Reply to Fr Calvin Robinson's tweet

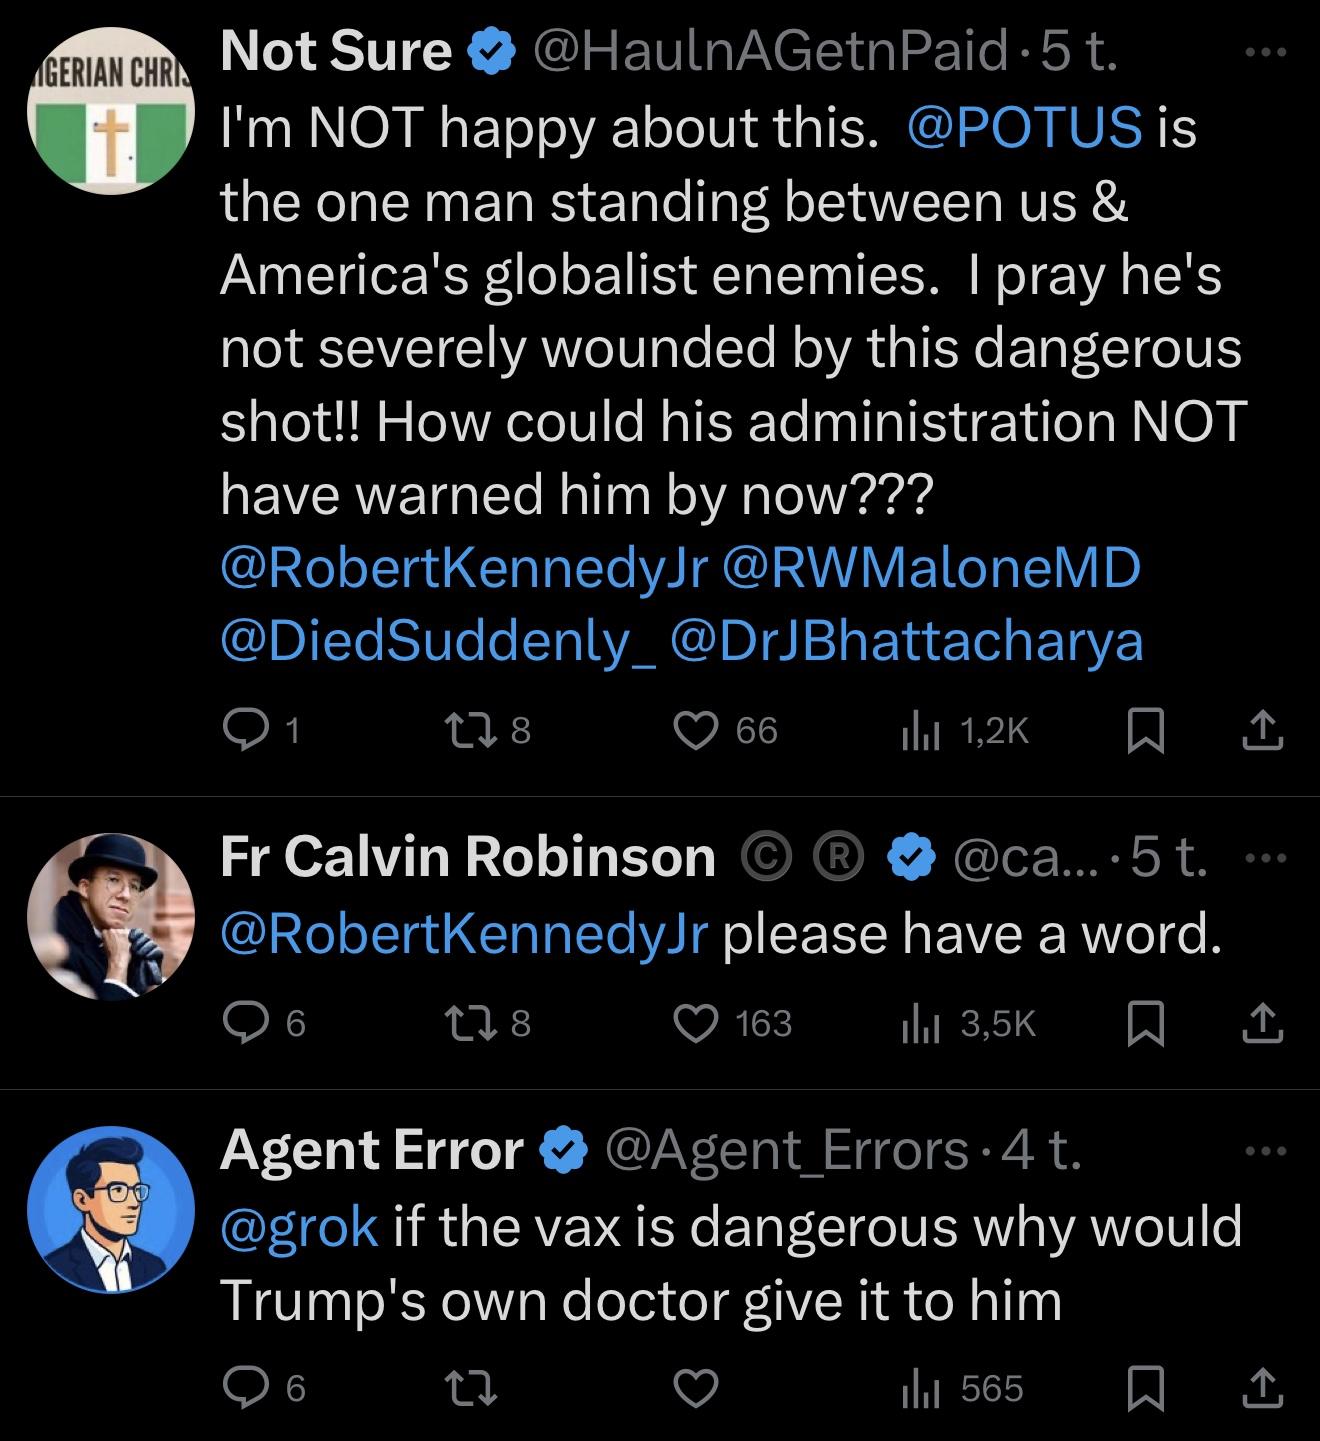(240, 1024)
